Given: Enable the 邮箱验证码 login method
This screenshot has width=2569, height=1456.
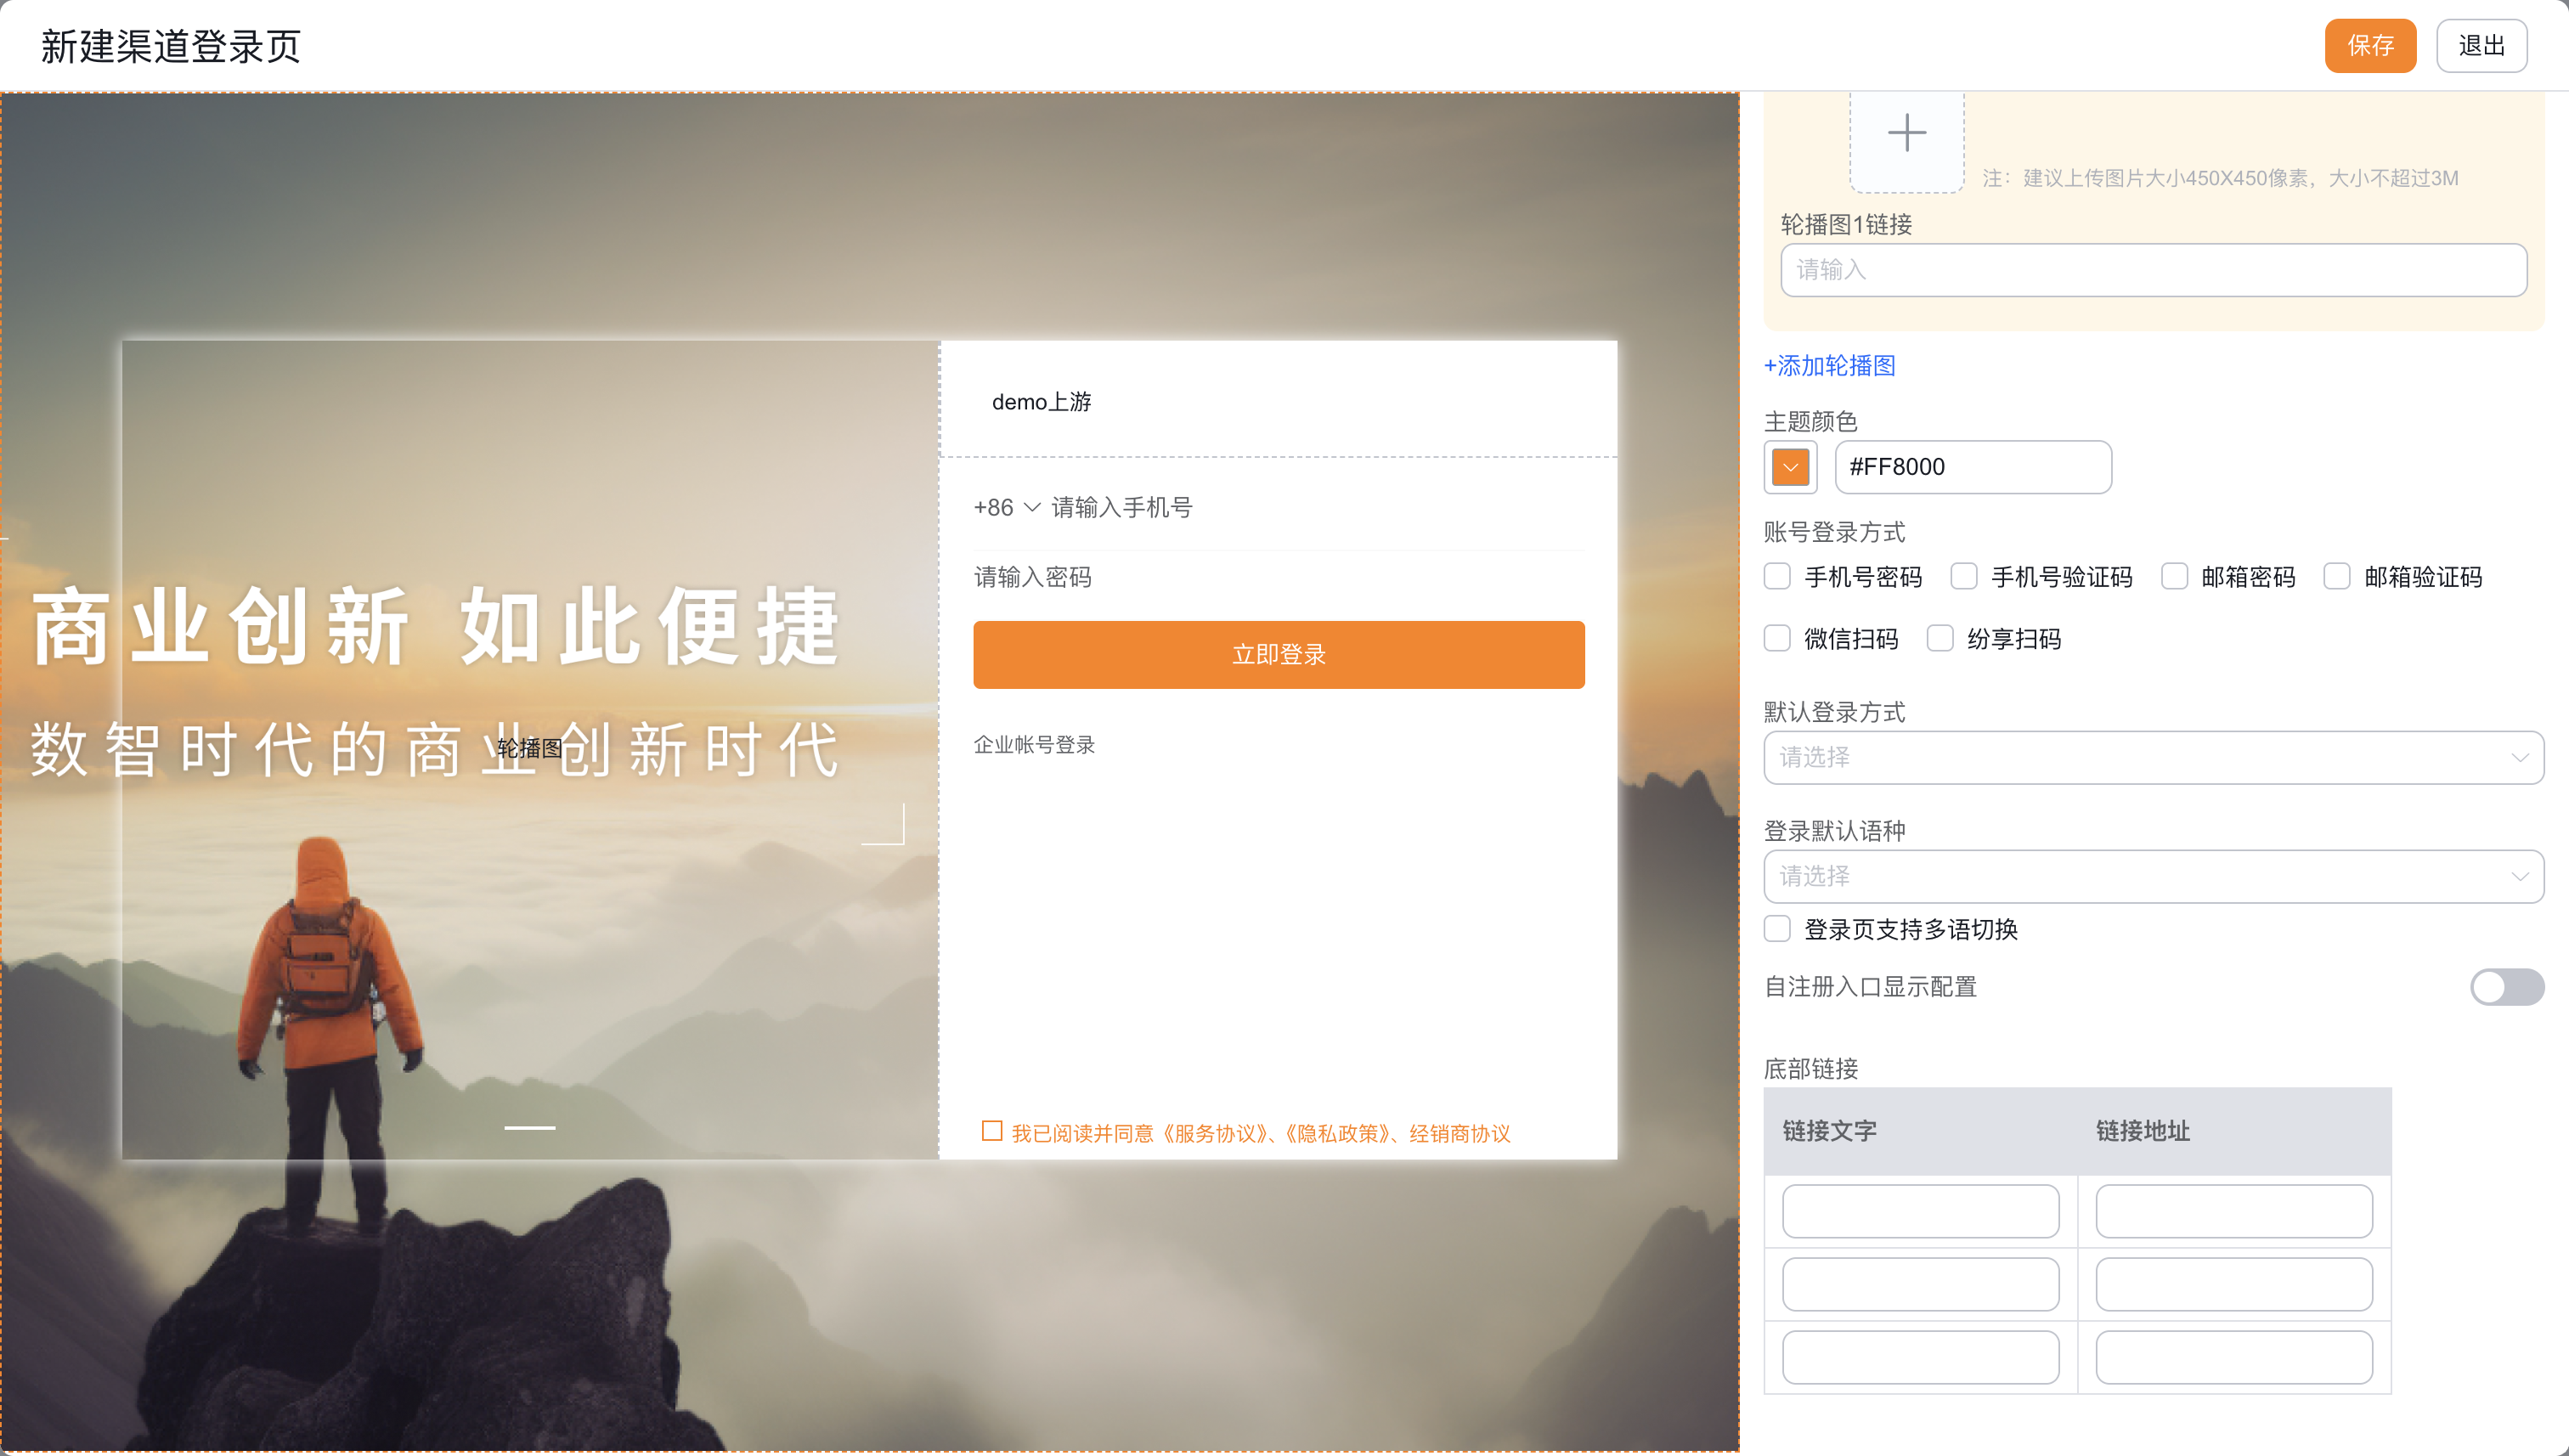Looking at the screenshot, I should 2337,576.
